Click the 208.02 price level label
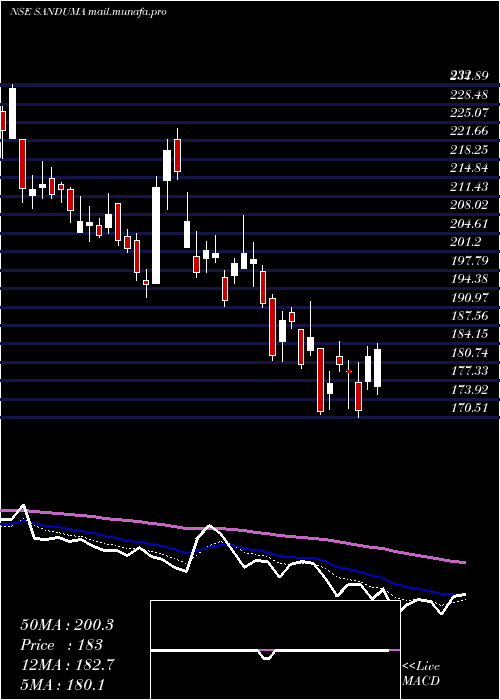The width and height of the screenshot is (500, 700). pyautogui.click(x=468, y=205)
